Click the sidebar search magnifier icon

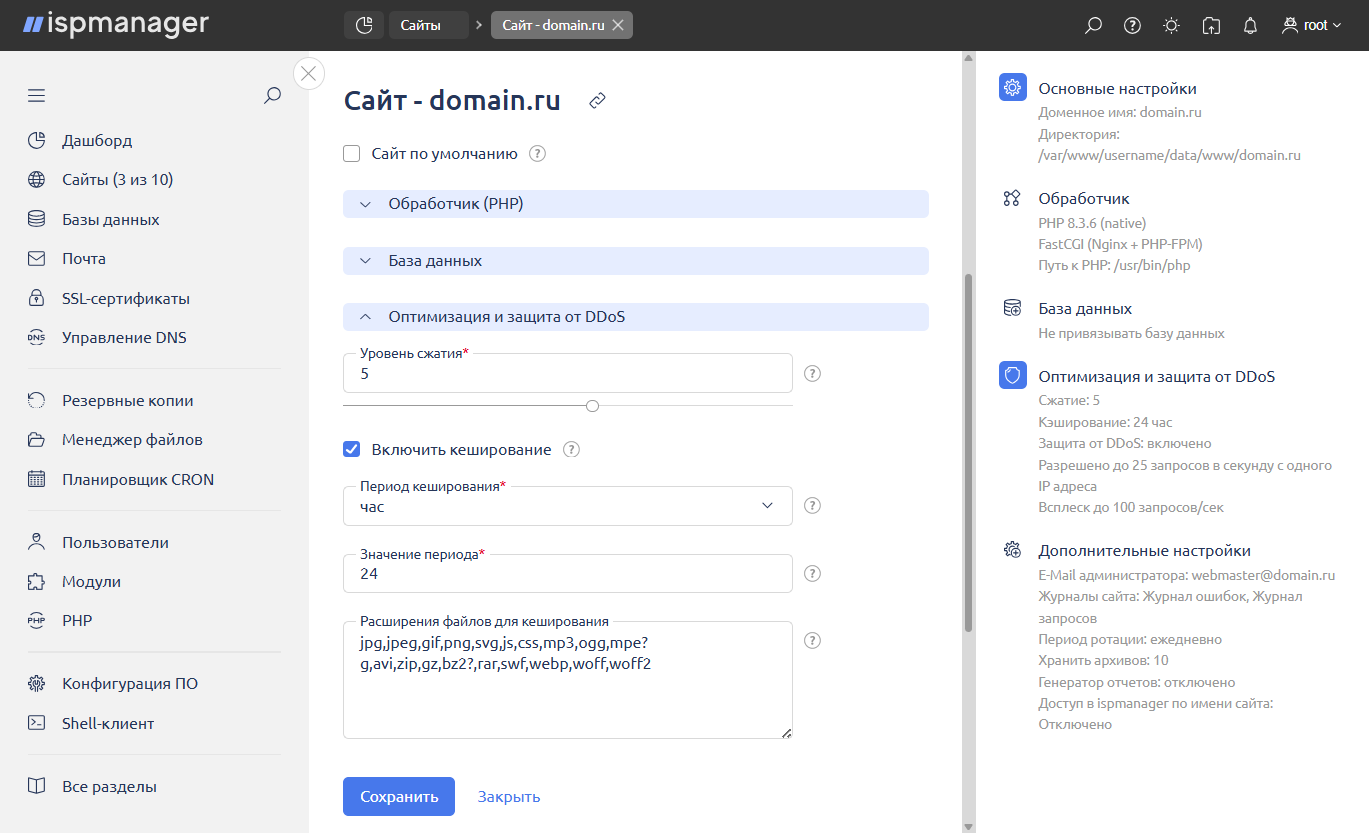click(x=272, y=96)
